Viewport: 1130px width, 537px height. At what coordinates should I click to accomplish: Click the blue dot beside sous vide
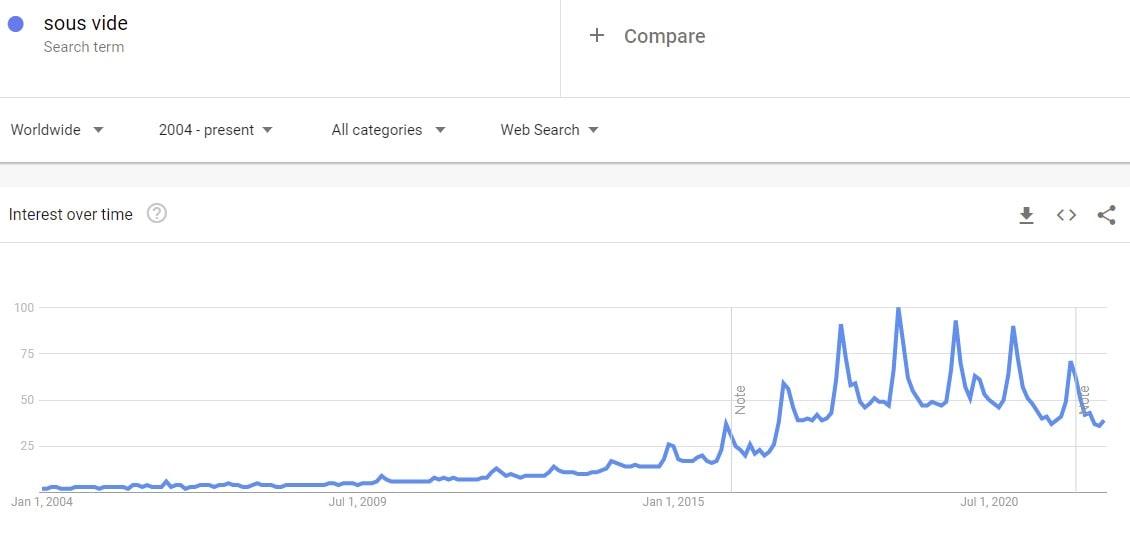[x=15, y=24]
